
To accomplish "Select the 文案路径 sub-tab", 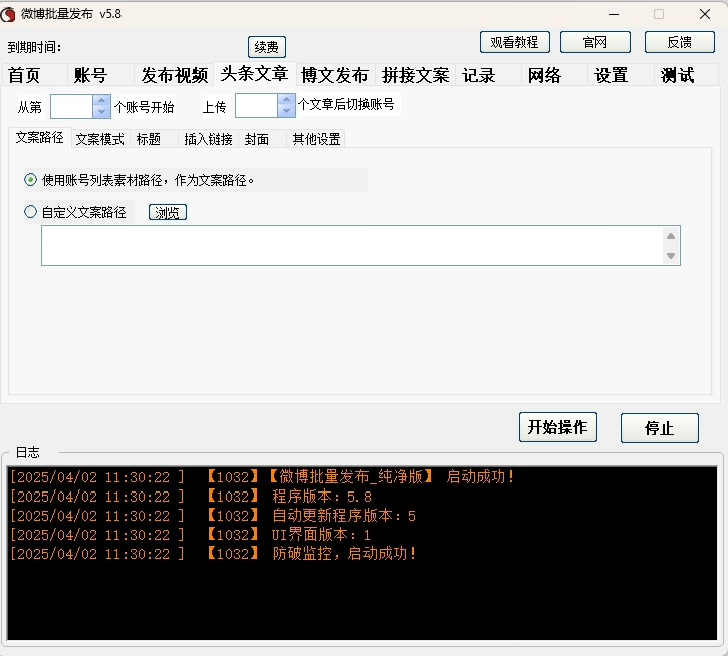I will click(x=39, y=138).
